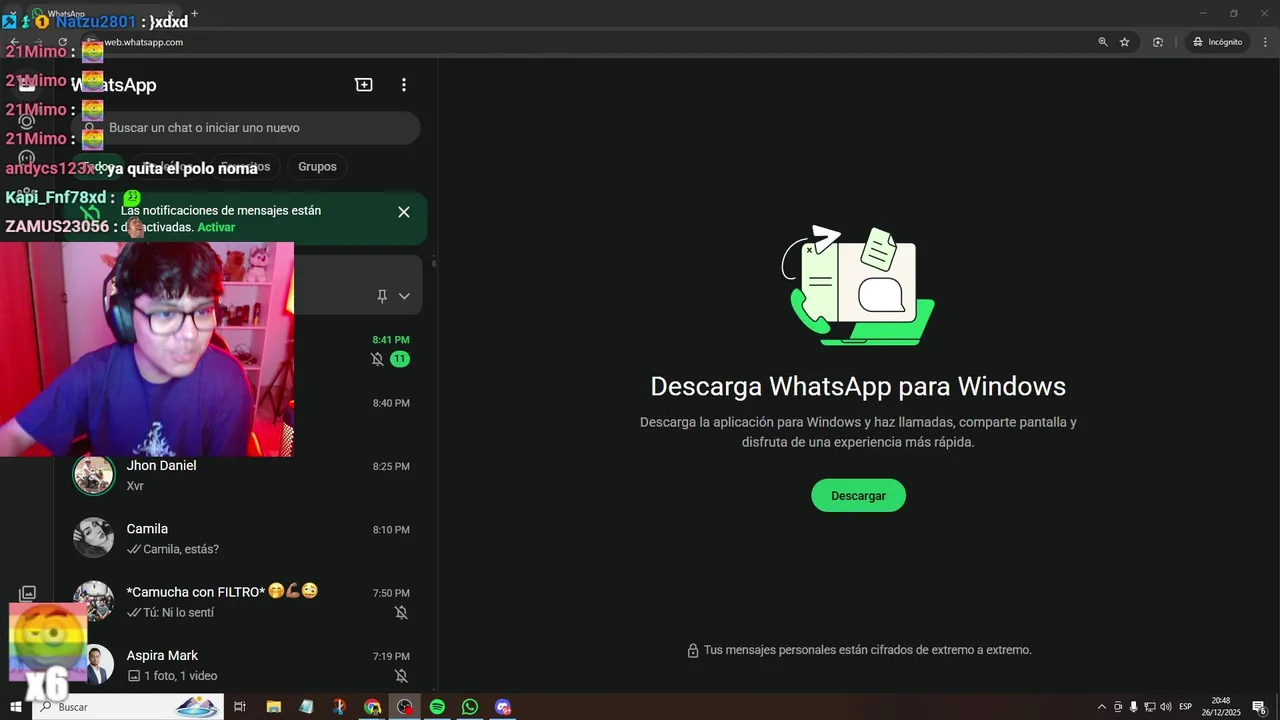This screenshot has width=1280, height=720.
Task: Open the media gallery icon in sidebar
Action: [28, 594]
